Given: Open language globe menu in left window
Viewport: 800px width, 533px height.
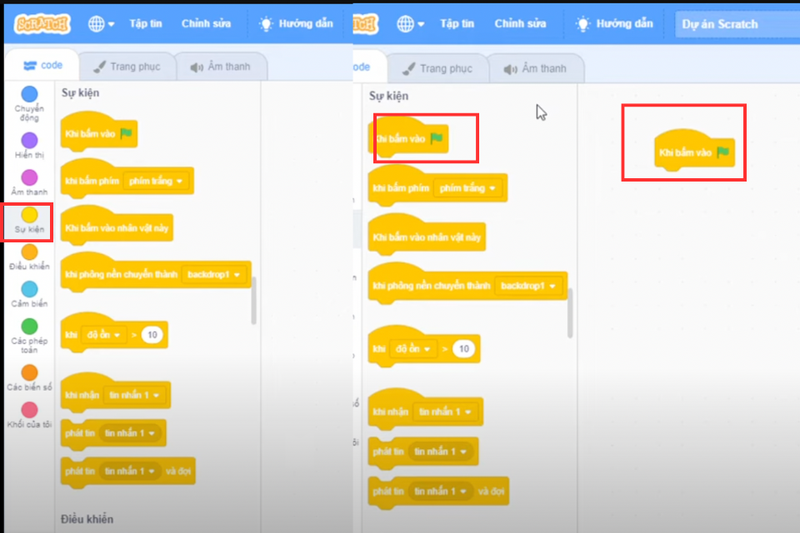Looking at the screenshot, I should [x=101, y=23].
